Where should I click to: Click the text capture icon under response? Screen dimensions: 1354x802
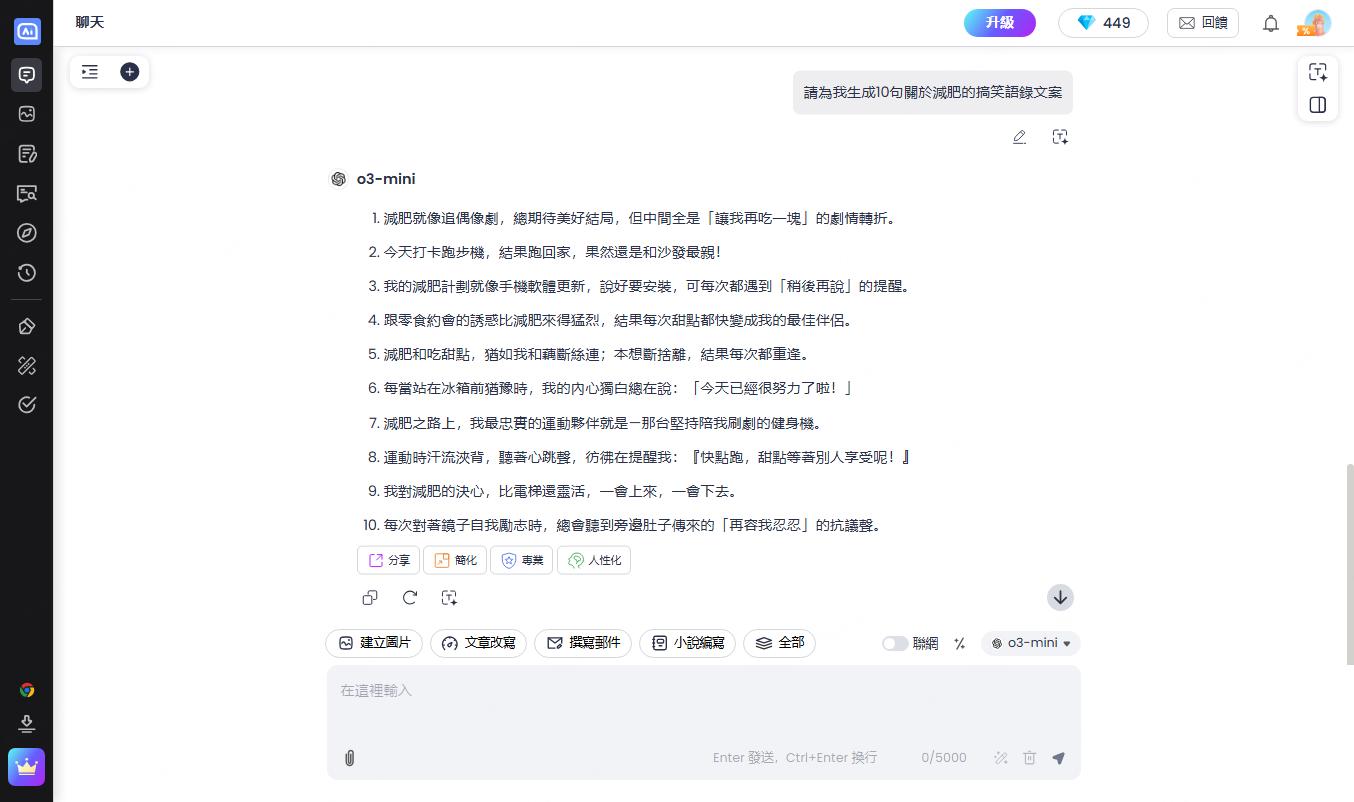[449, 598]
